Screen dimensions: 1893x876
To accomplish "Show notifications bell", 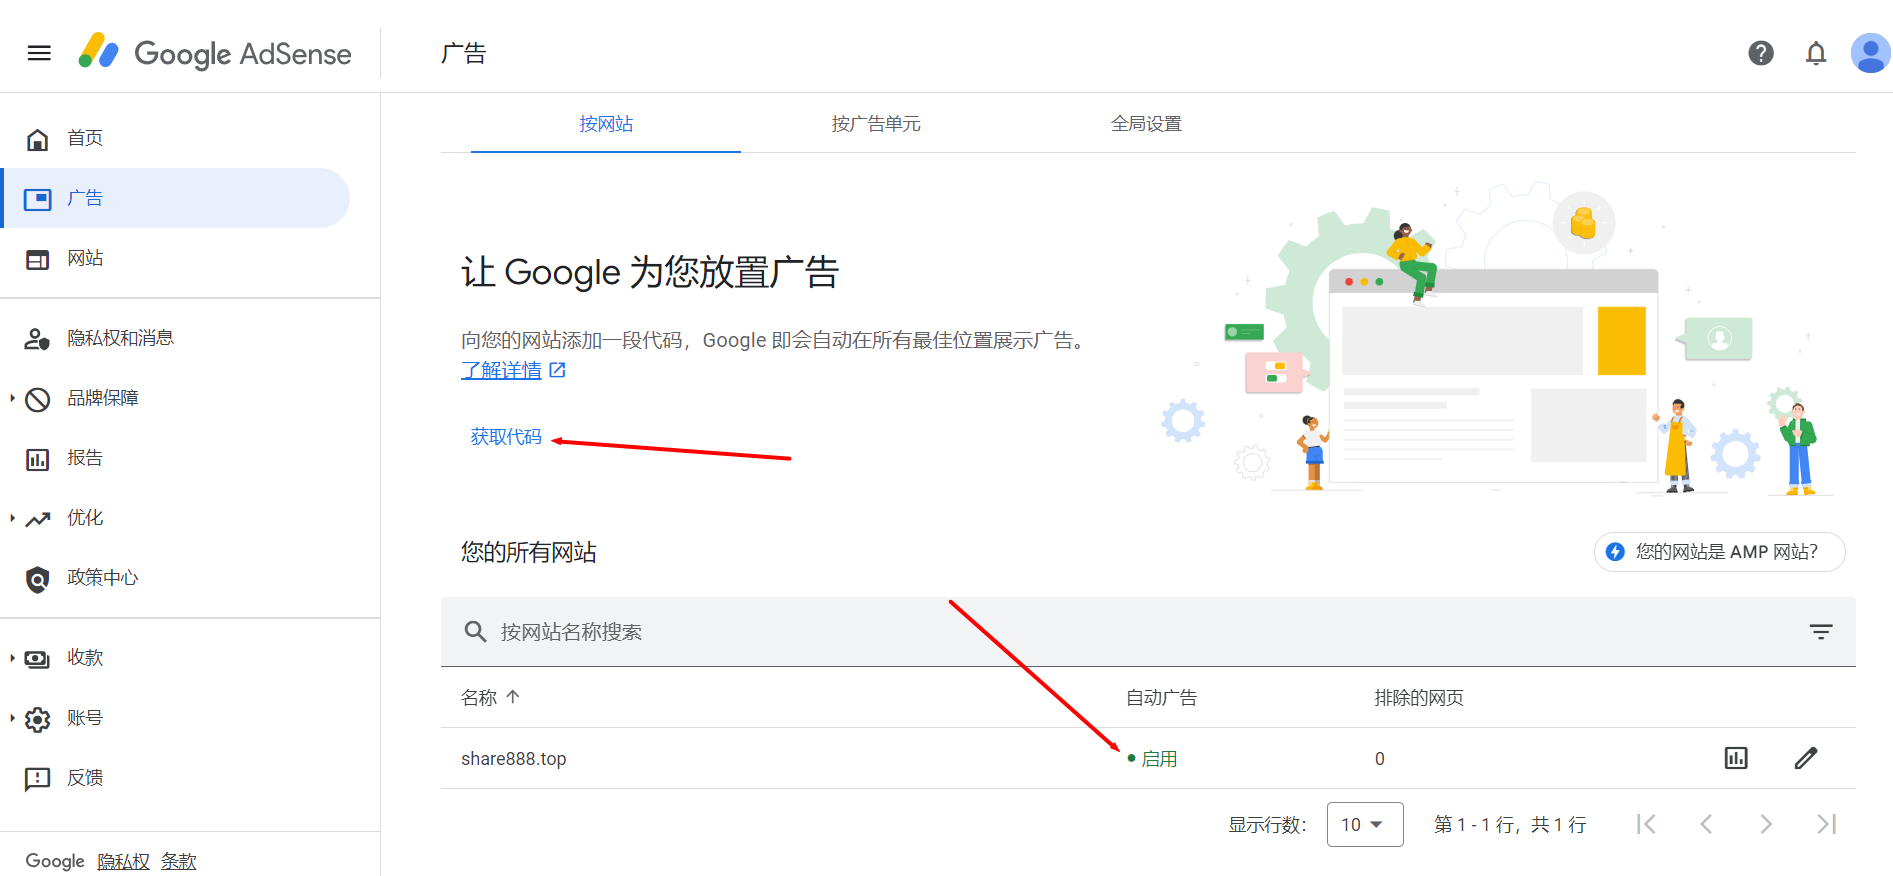I will click(1816, 53).
